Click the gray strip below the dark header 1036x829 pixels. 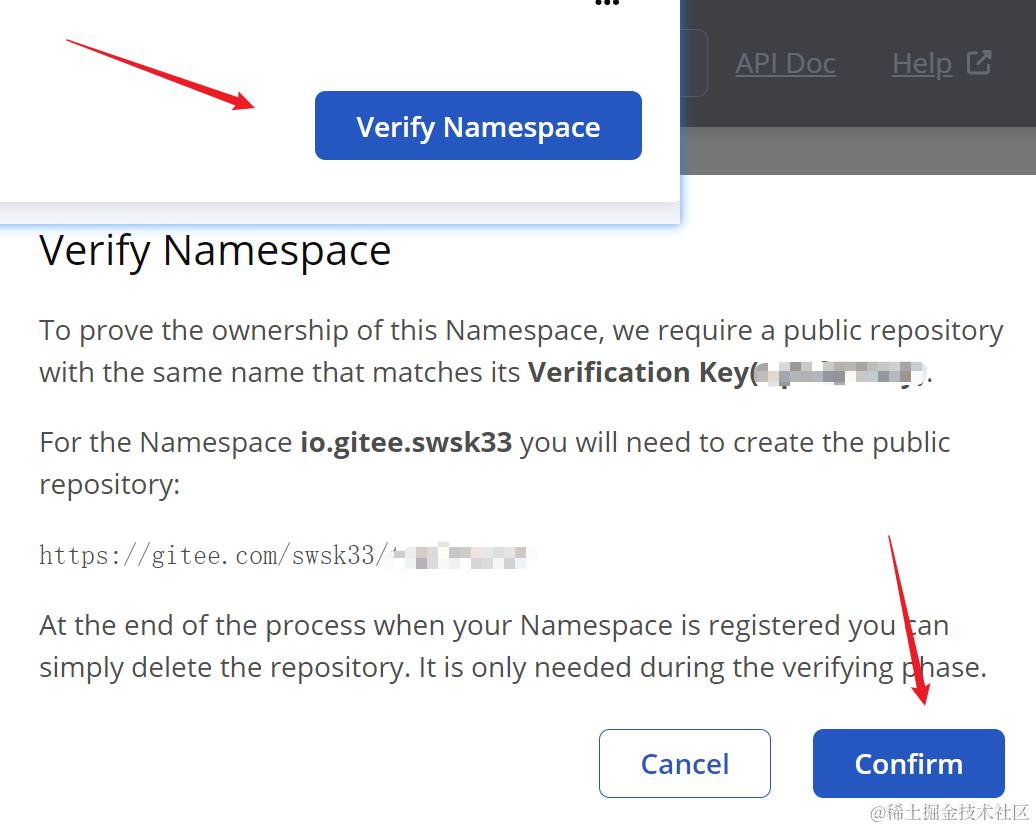coord(858,151)
